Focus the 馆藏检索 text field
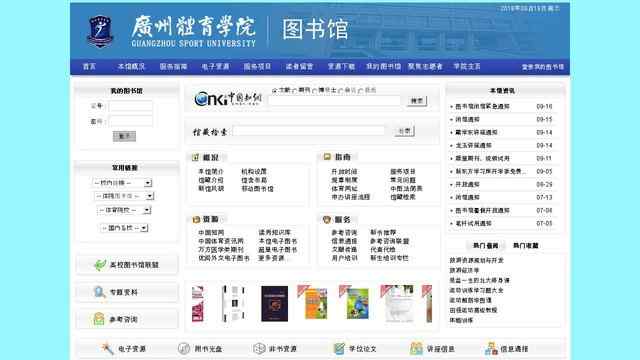Screen dimensions: 640x360 point(309,131)
